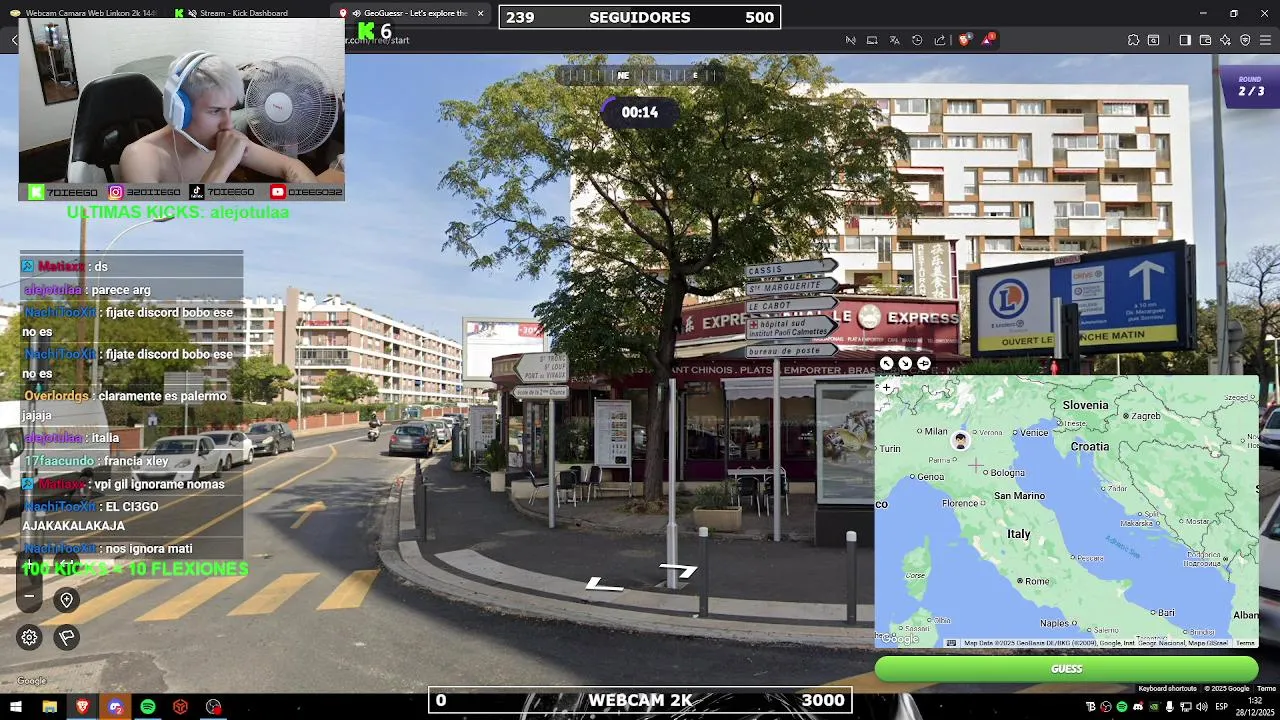Drop a checkpoint with the location pin icon

pos(67,600)
